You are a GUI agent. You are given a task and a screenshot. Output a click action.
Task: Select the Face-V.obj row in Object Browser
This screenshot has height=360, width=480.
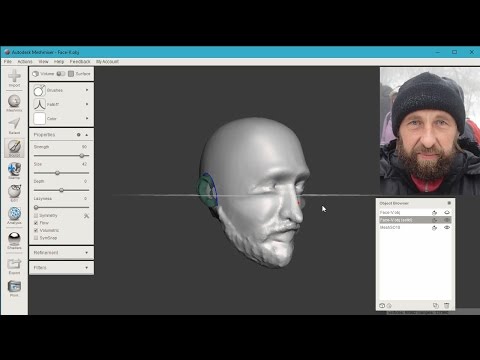tap(415, 212)
